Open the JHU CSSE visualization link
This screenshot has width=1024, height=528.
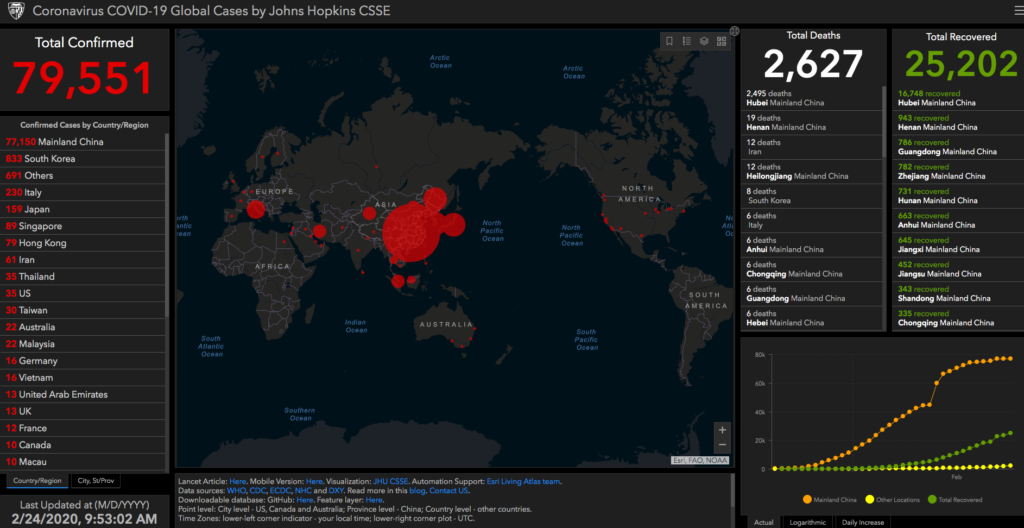[391, 482]
